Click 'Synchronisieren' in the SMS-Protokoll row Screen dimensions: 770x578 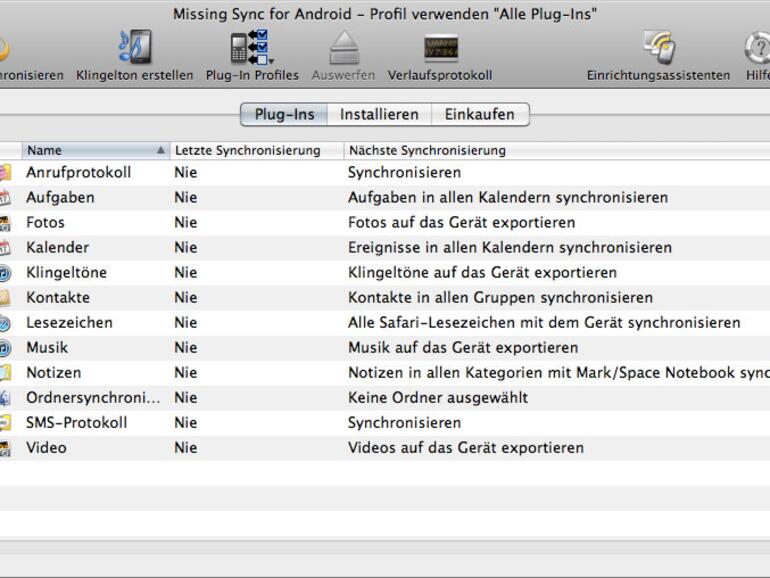405,423
